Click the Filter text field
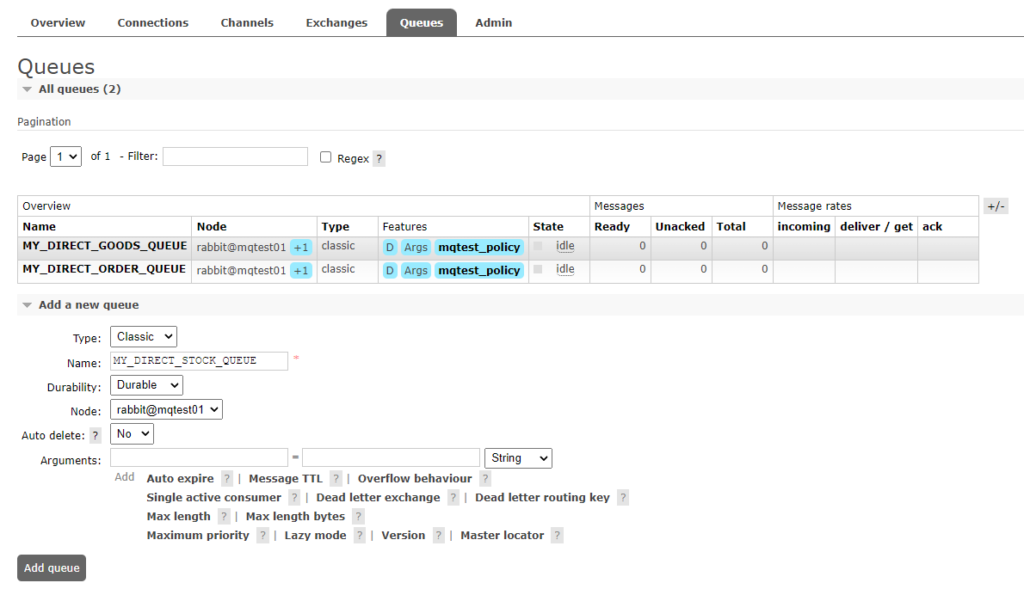1024x589 pixels. tap(235, 157)
